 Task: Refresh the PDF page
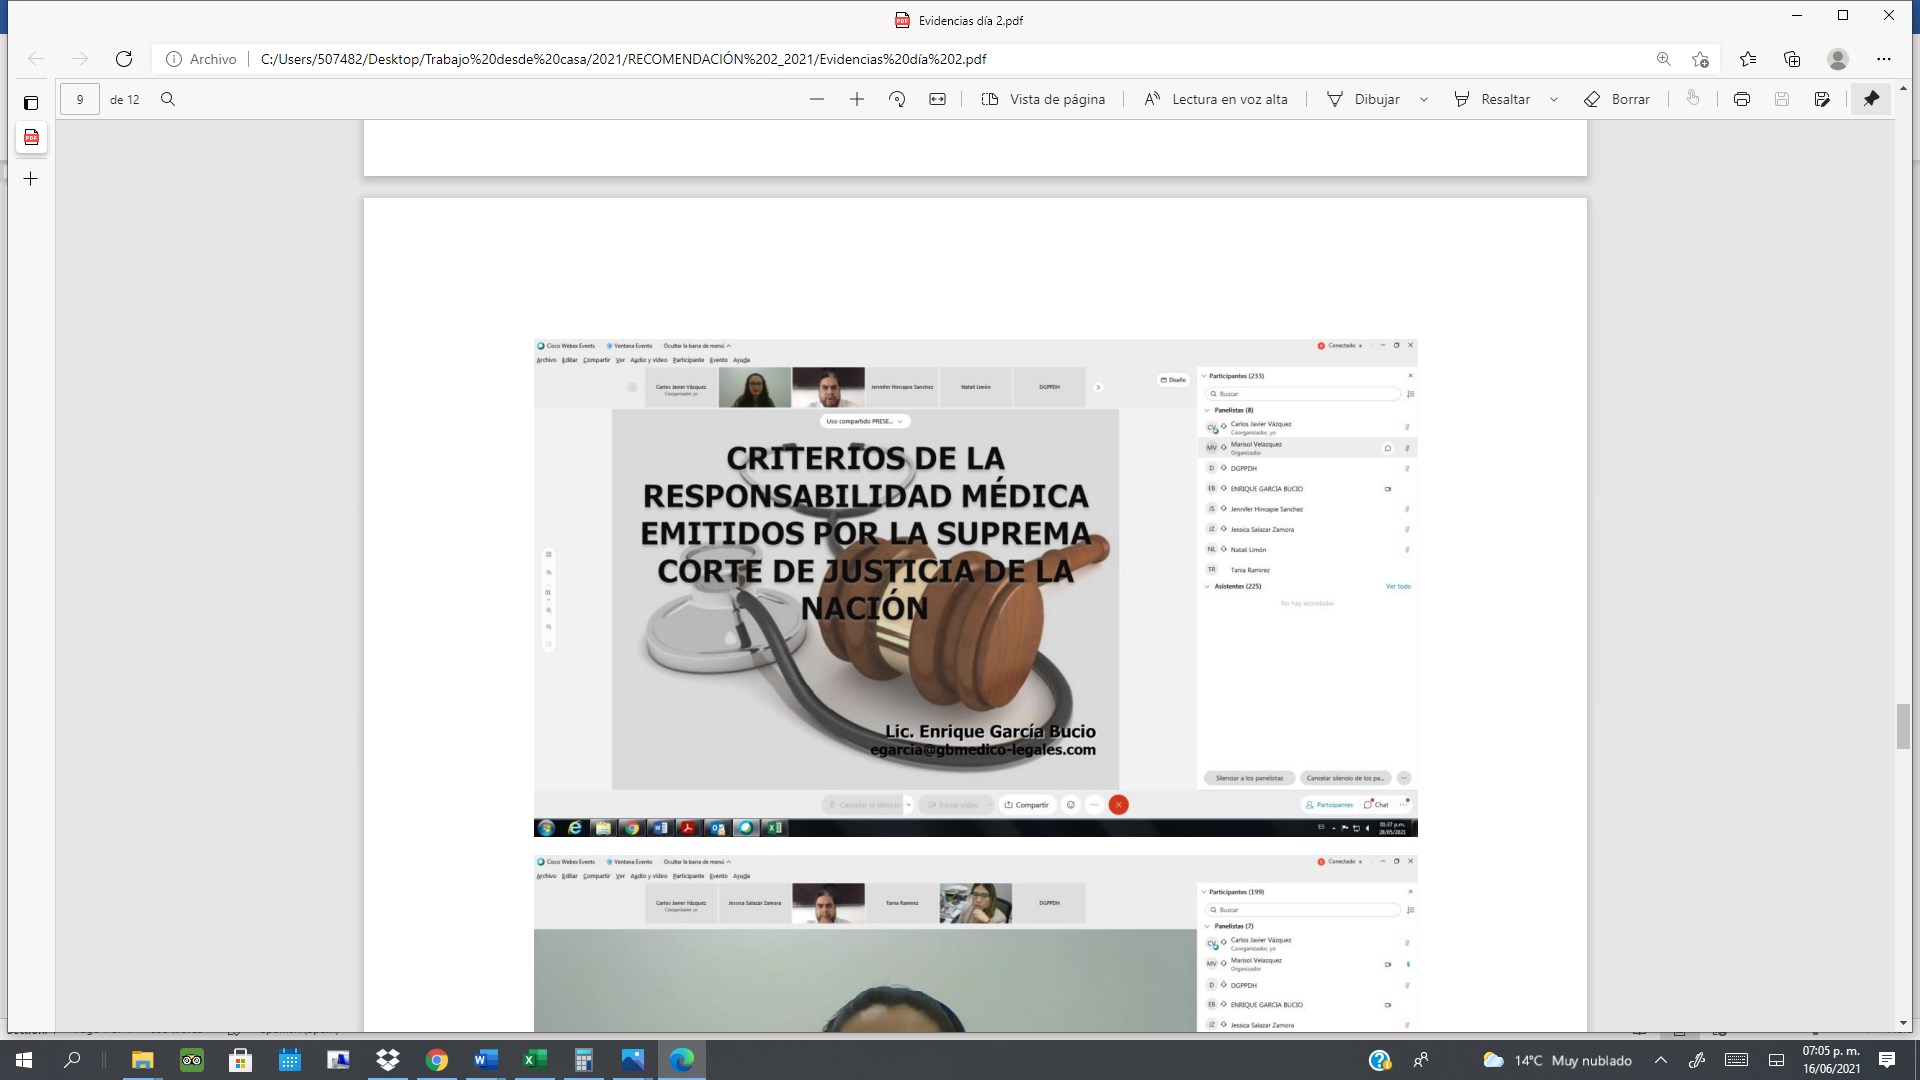click(x=124, y=59)
